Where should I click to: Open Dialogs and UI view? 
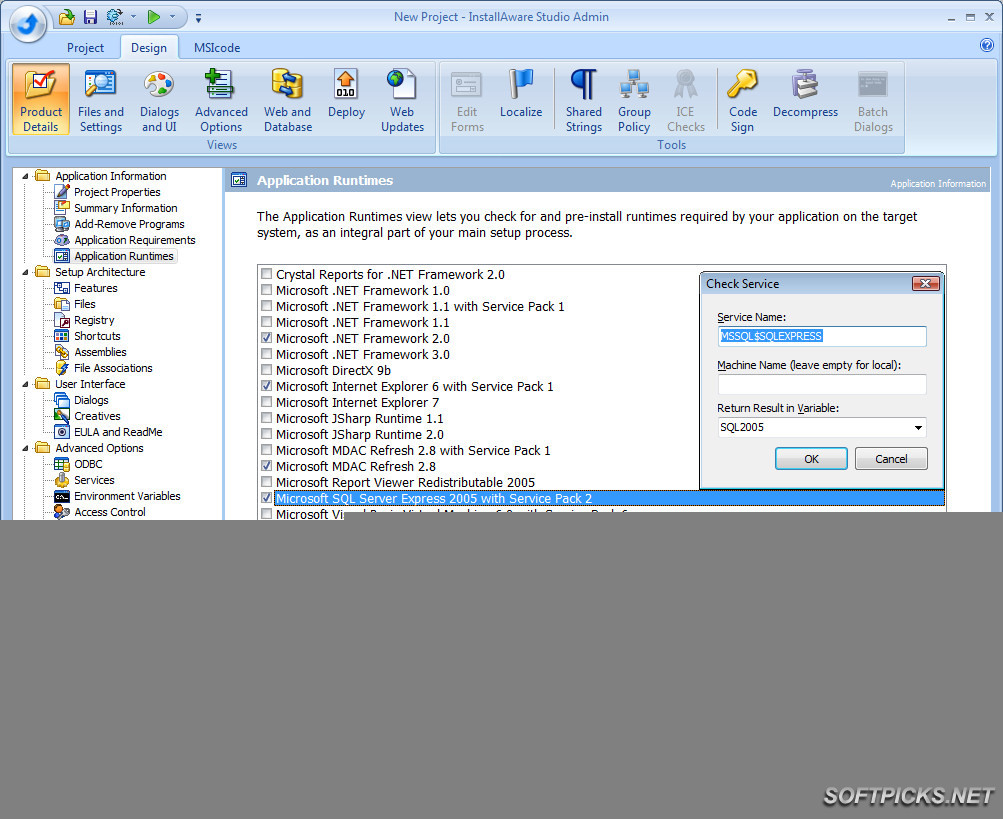159,100
